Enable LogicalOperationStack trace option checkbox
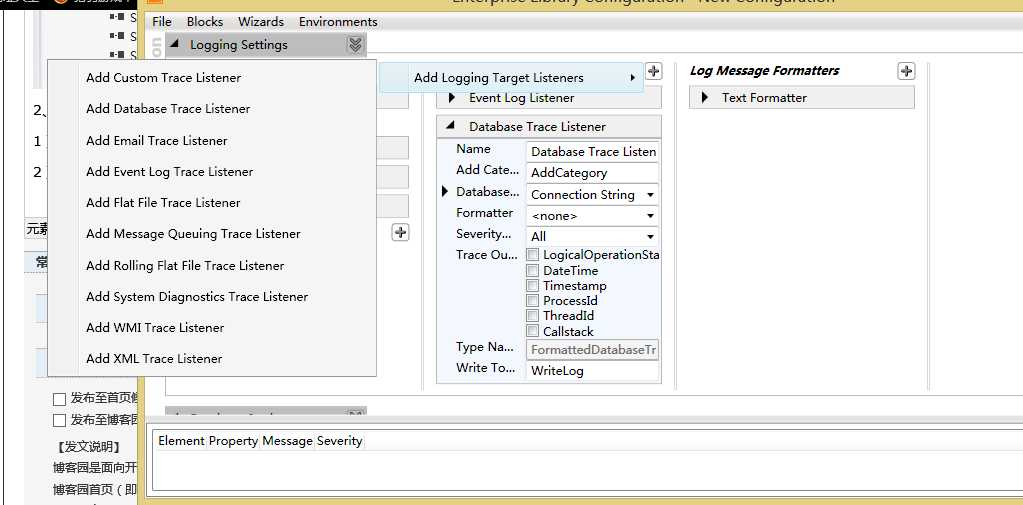The height and width of the screenshot is (505, 1023). click(533, 254)
